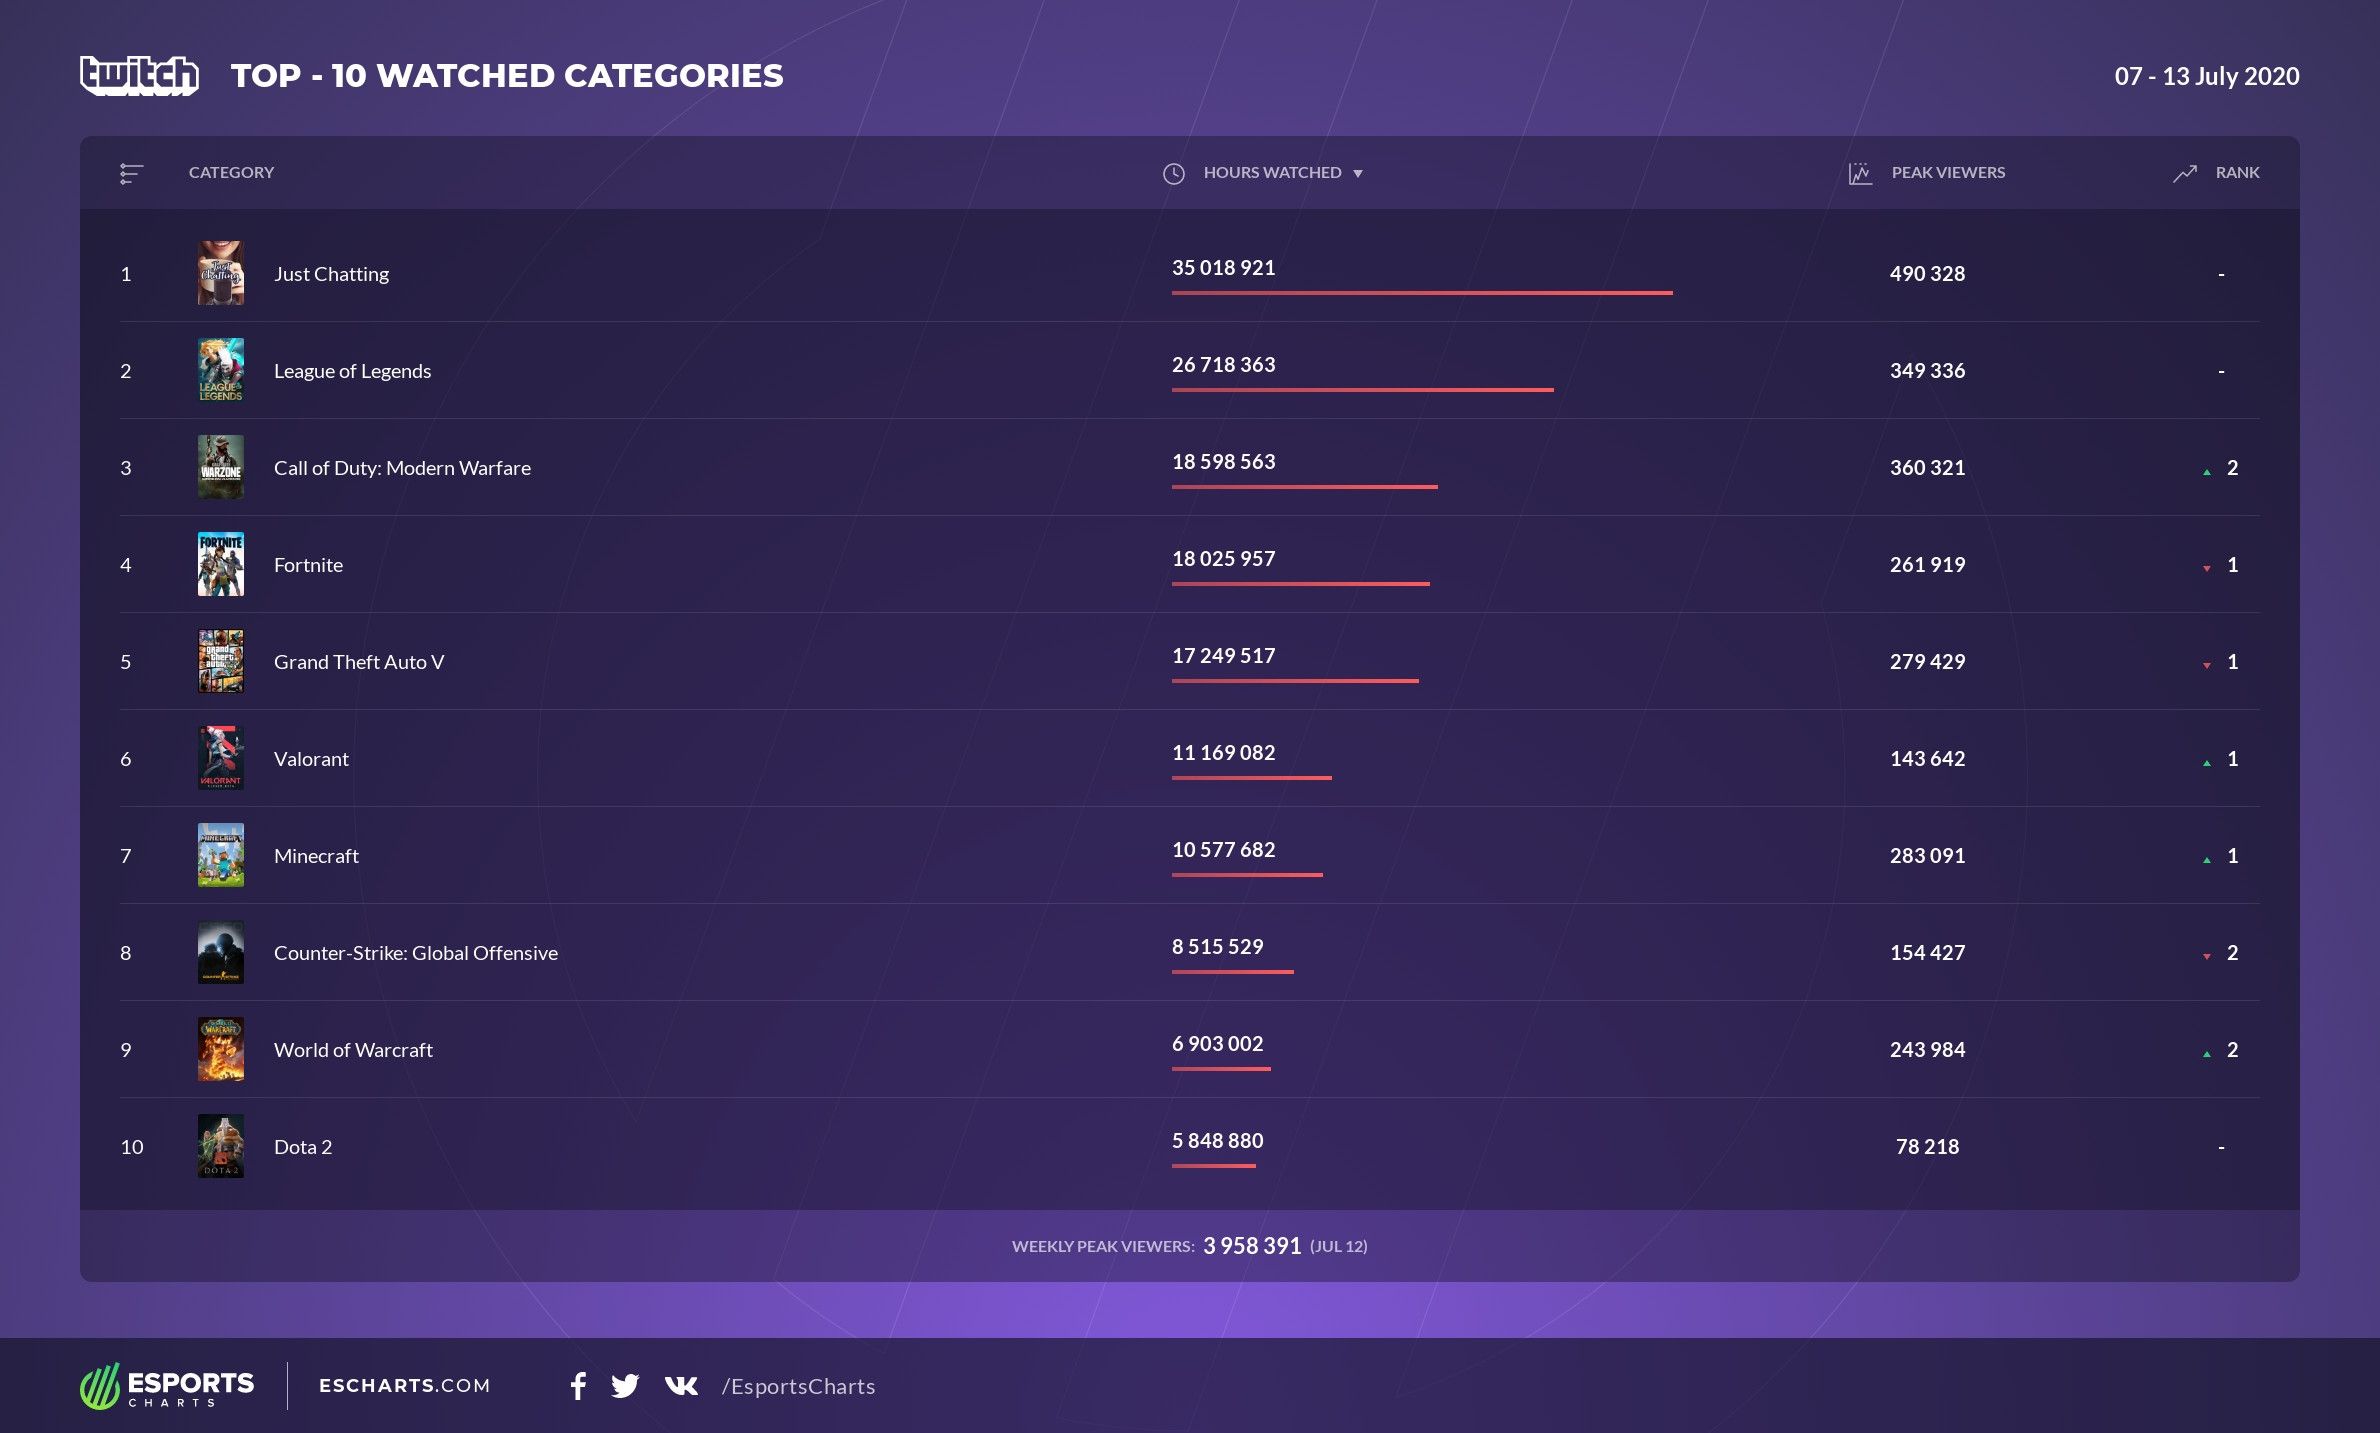
Task: Click the red hours bar for Just Chatting
Action: point(1422,293)
